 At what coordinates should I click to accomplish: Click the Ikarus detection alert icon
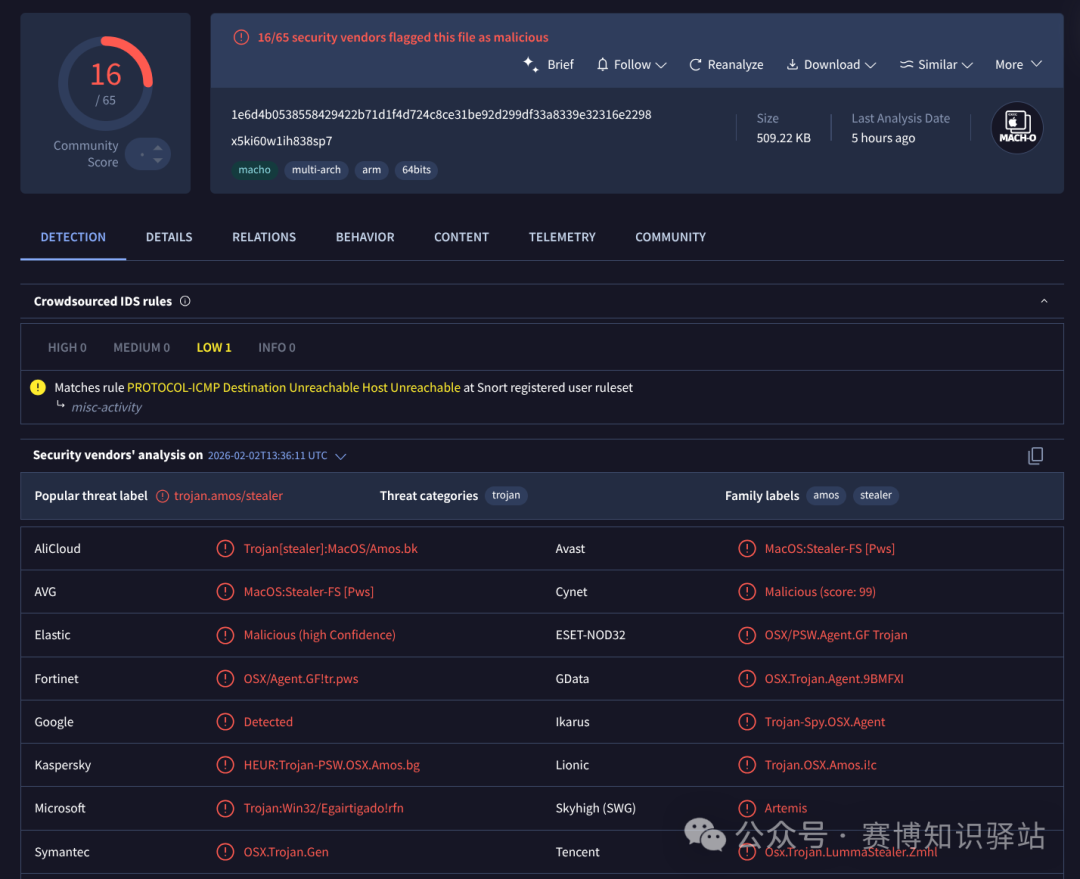click(x=747, y=722)
